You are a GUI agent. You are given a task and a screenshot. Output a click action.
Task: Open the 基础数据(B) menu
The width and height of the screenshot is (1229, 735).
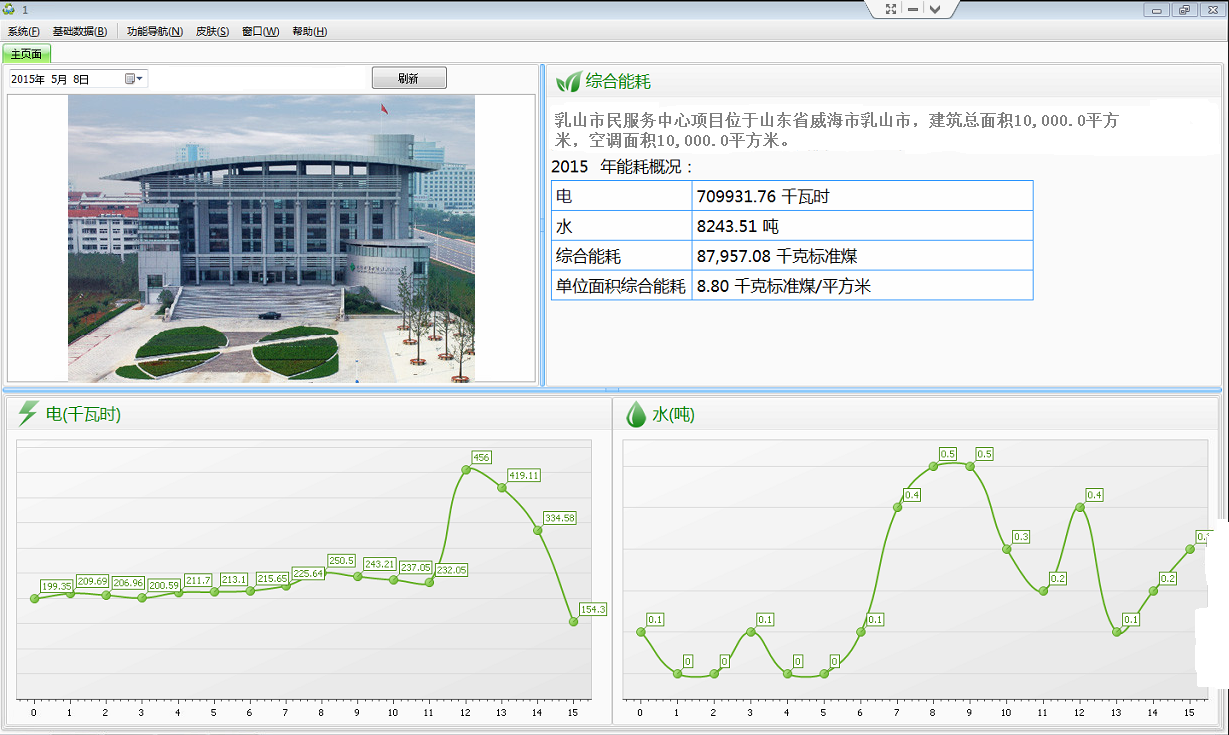79,31
